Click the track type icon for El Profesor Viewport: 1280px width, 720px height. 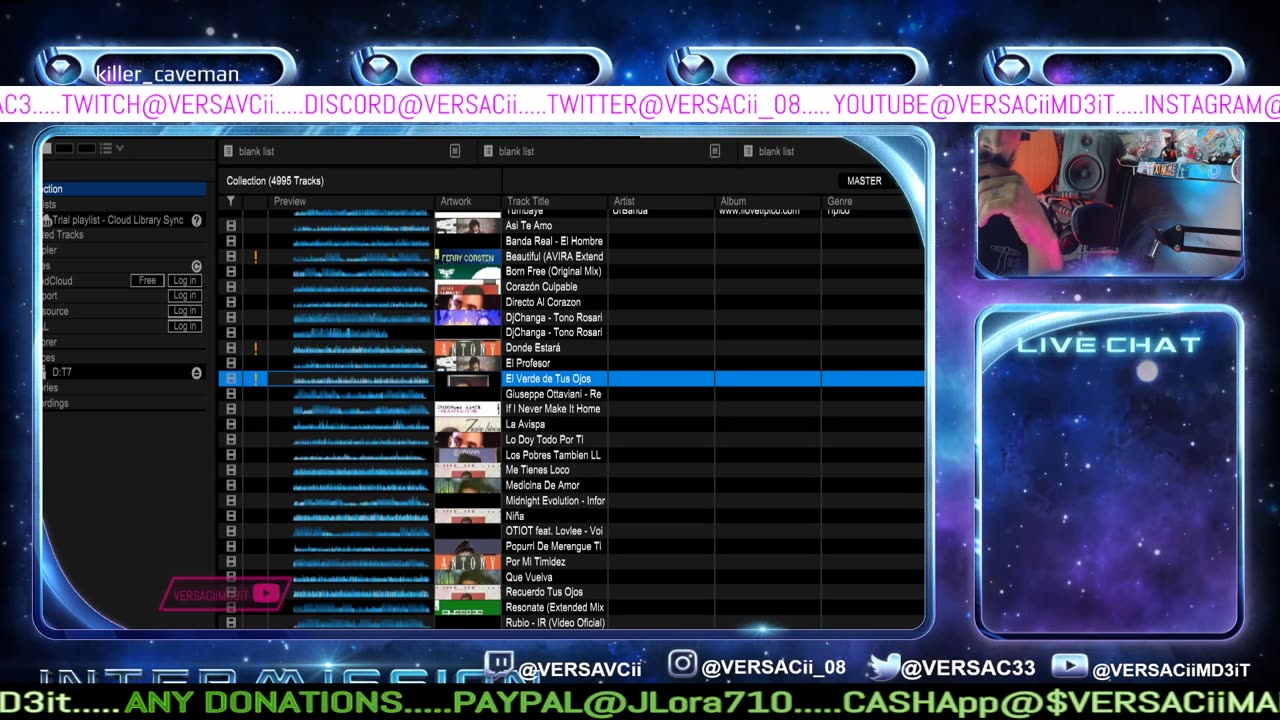231,363
